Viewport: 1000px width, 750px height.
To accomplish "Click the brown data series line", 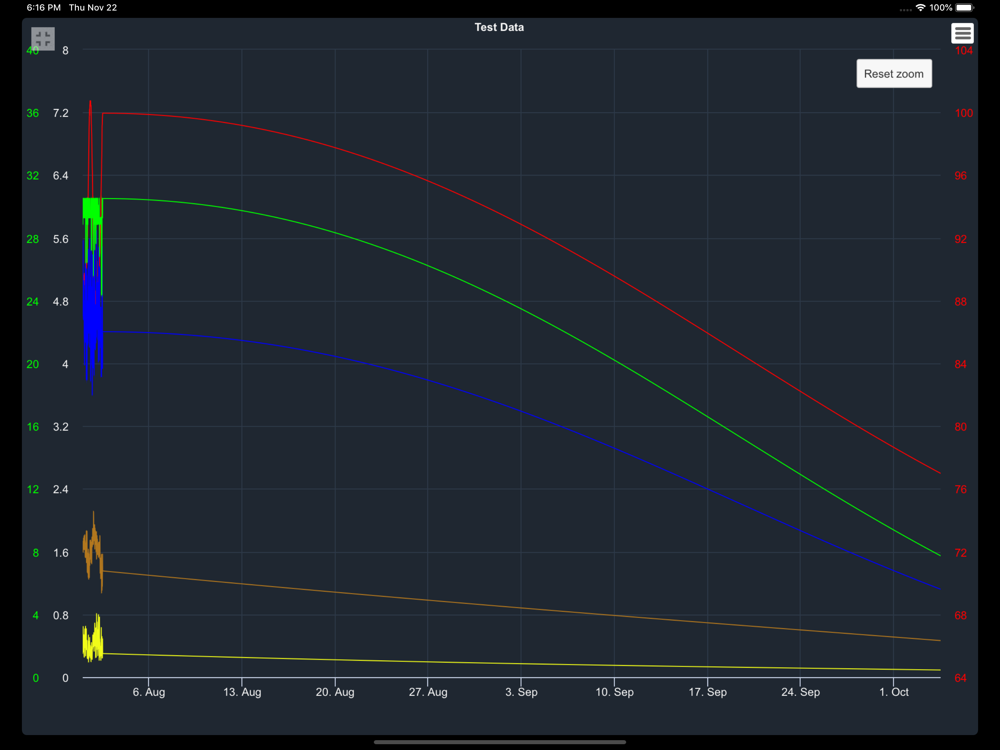I will click(521, 608).
